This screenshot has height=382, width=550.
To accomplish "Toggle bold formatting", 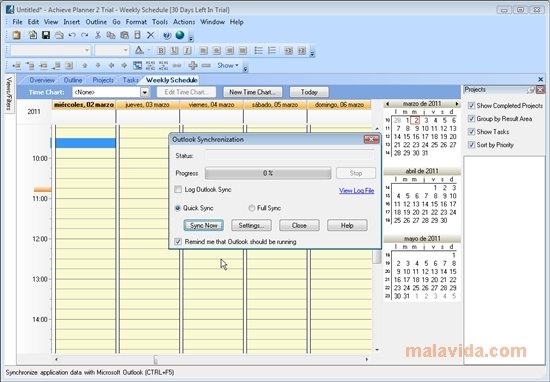I will [161, 51].
